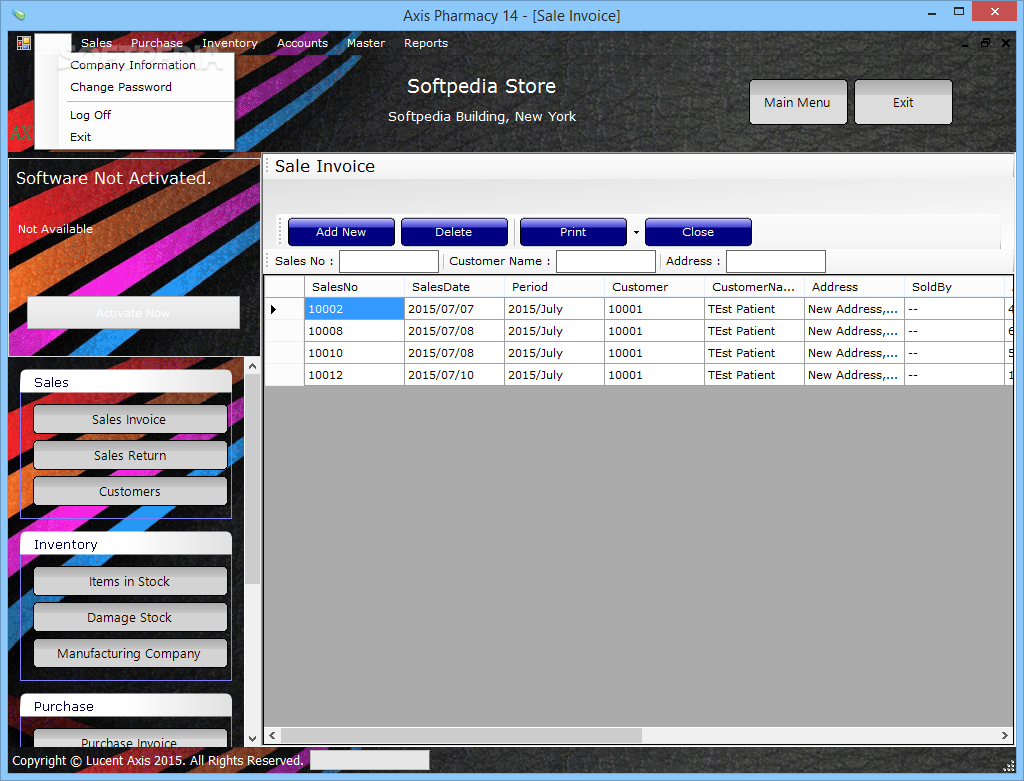Focus the Sales No filter field
1024x781 pixels.
(389, 261)
